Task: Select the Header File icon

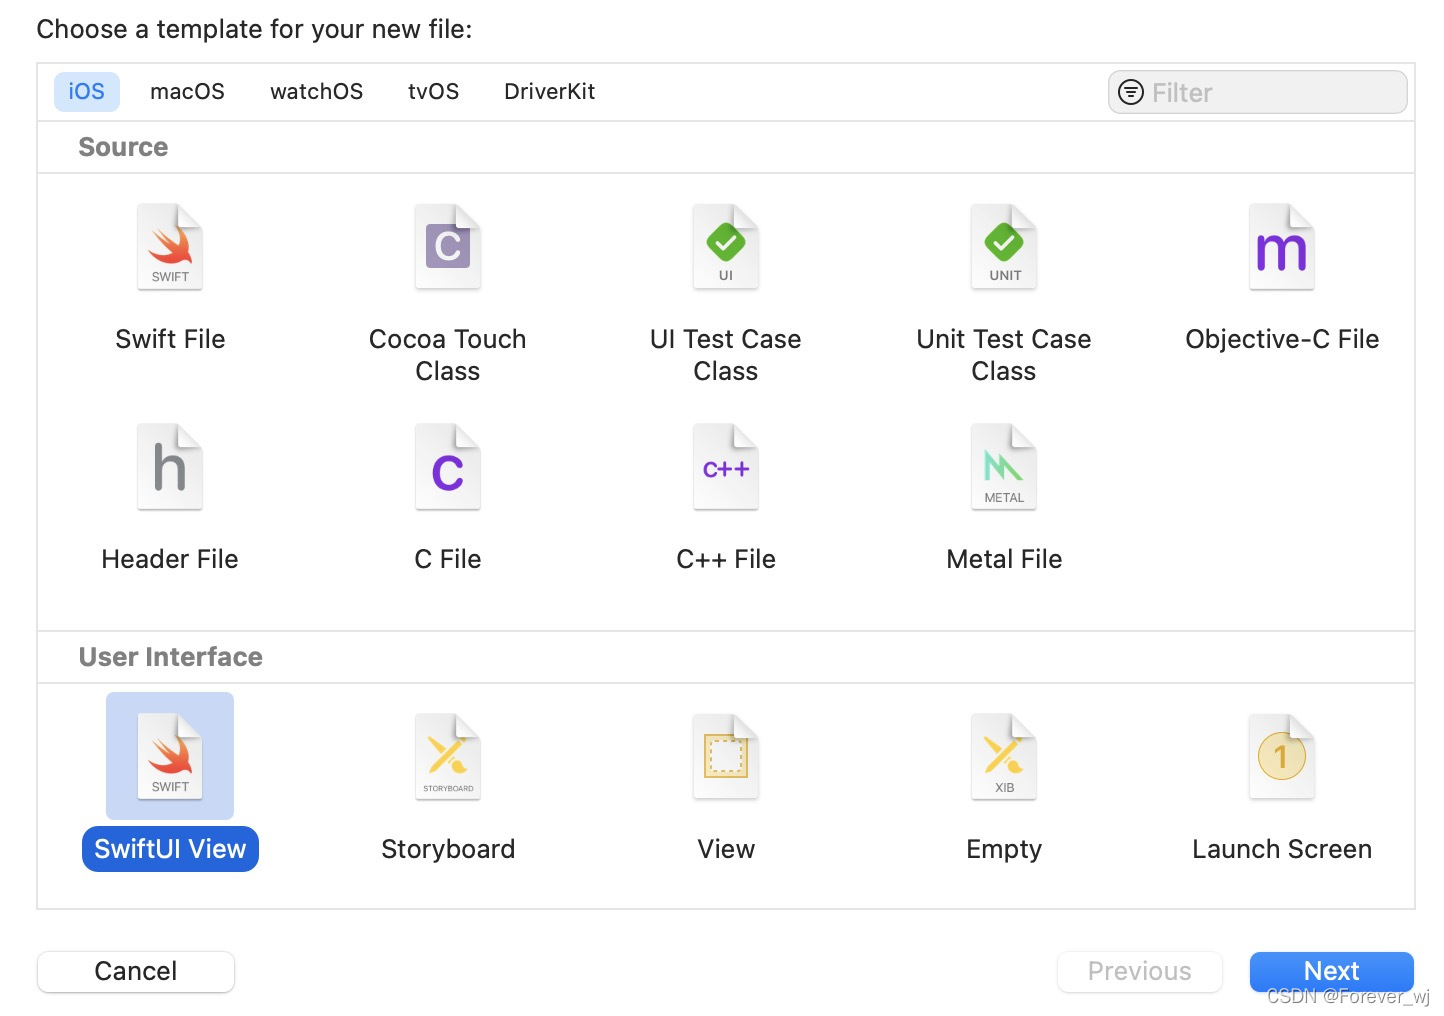Action: (x=170, y=467)
